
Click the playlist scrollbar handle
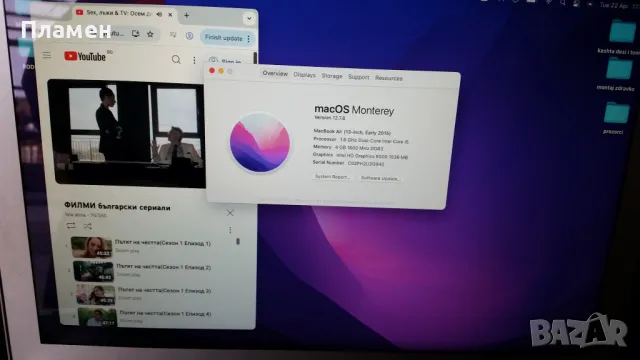point(238,242)
